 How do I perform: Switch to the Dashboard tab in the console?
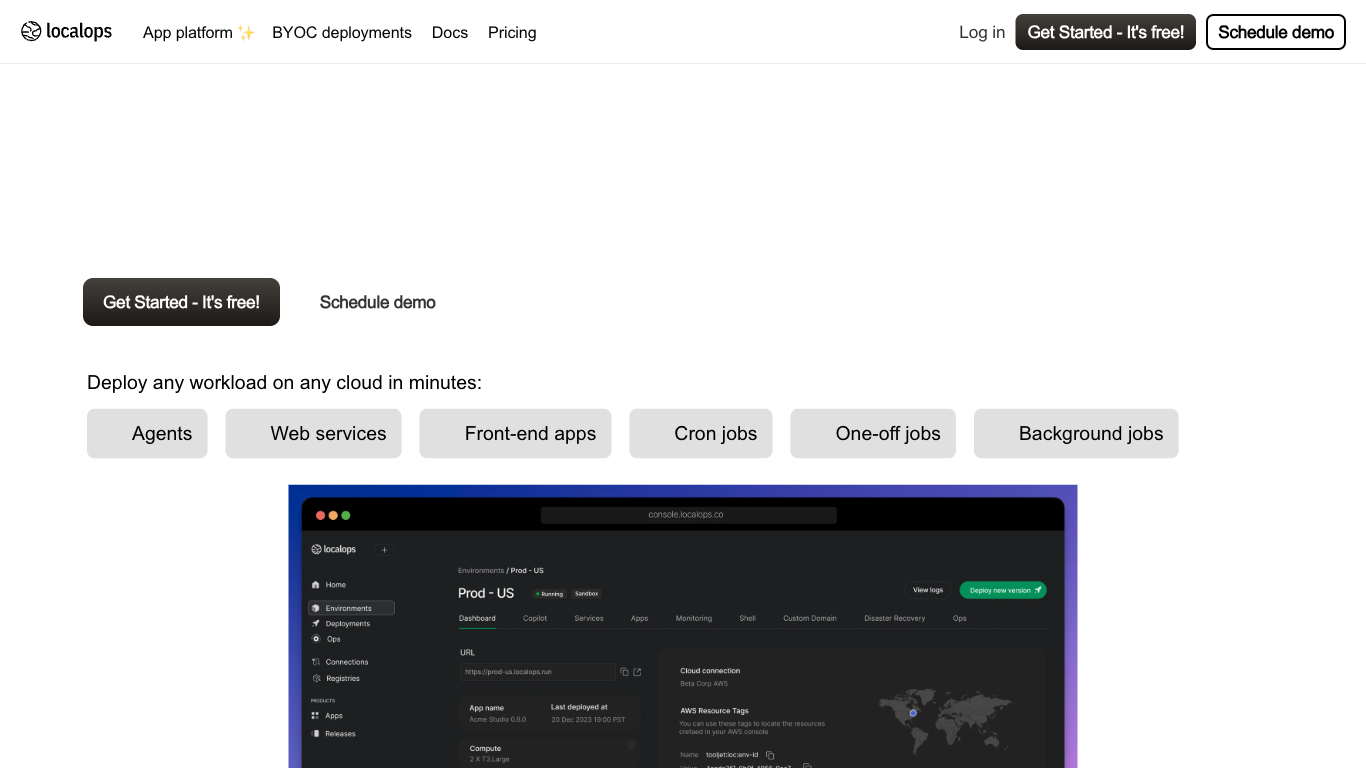(x=477, y=618)
